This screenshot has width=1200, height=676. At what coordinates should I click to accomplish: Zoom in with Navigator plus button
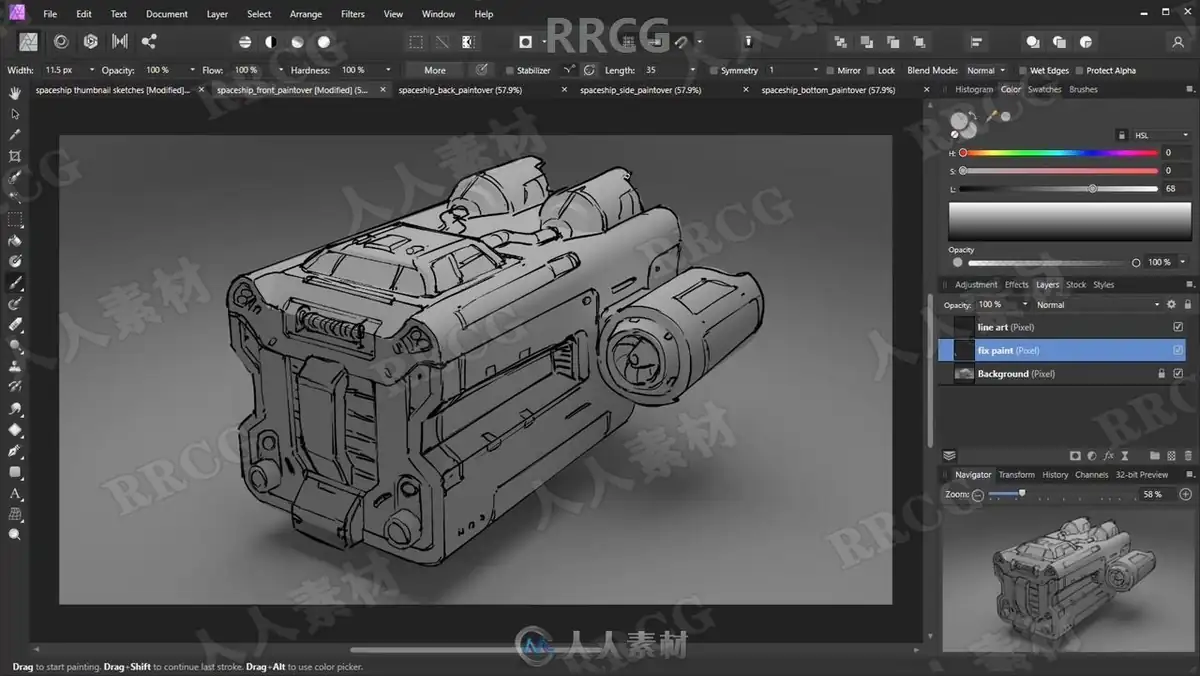pyautogui.click(x=1186, y=494)
